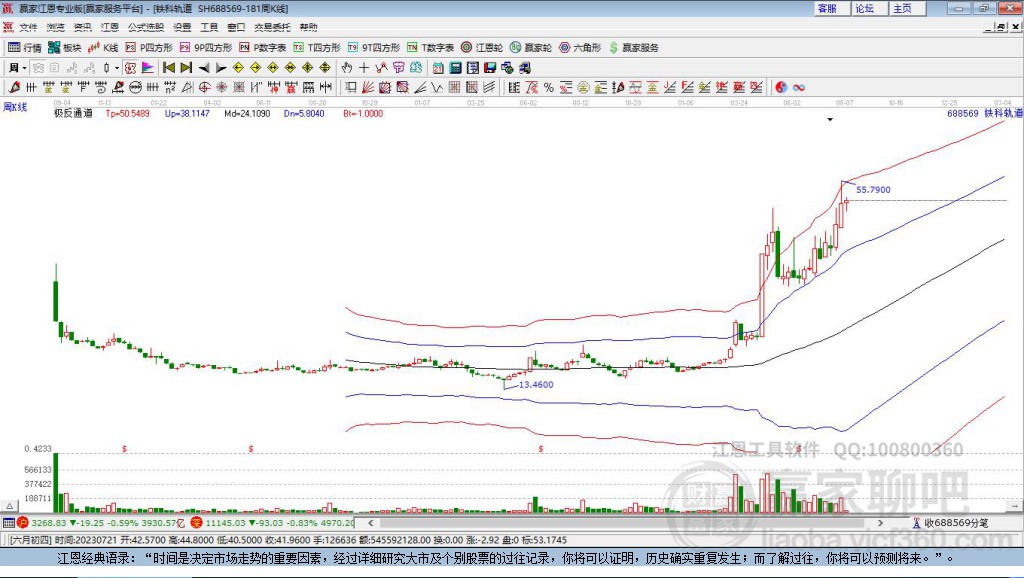The height and width of the screenshot is (578, 1024).
Task: Open the 赢家轮 tool
Action: click(x=531, y=48)
